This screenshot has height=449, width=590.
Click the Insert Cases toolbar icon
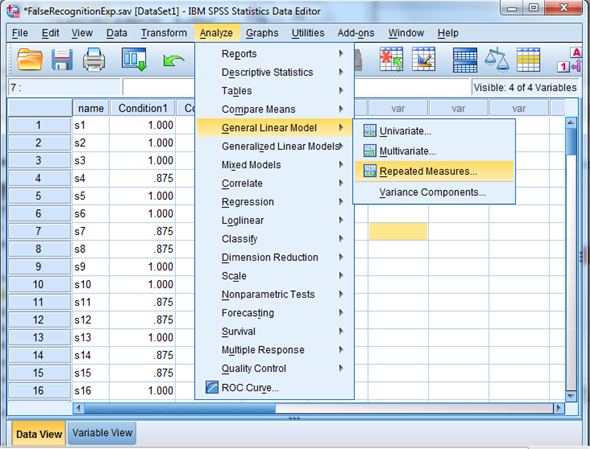(x=391, y=59)
